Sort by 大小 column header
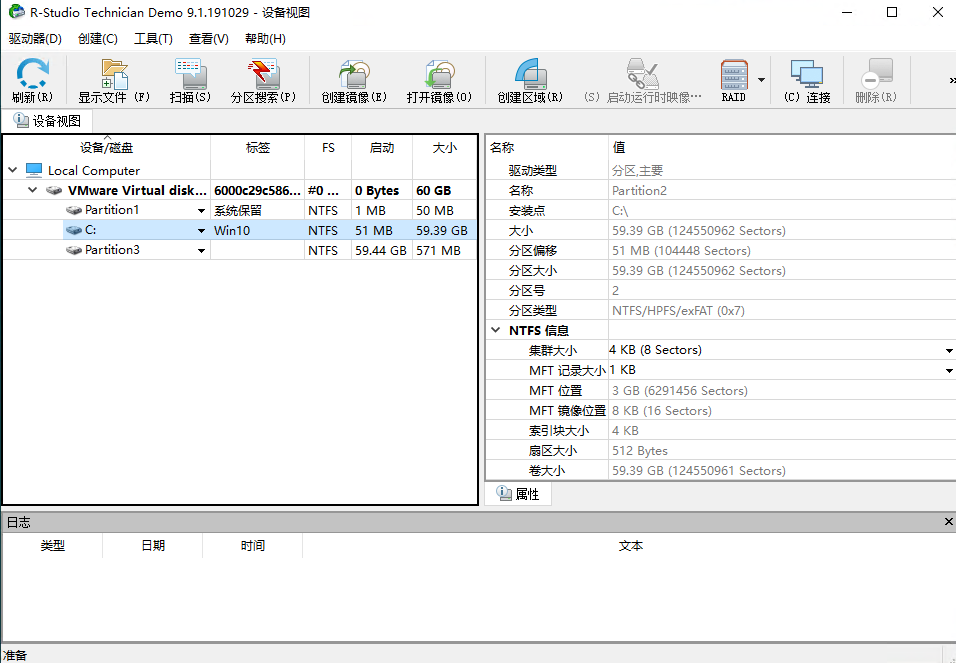Viewport: 956px width, 663px height. coord(444,148)
